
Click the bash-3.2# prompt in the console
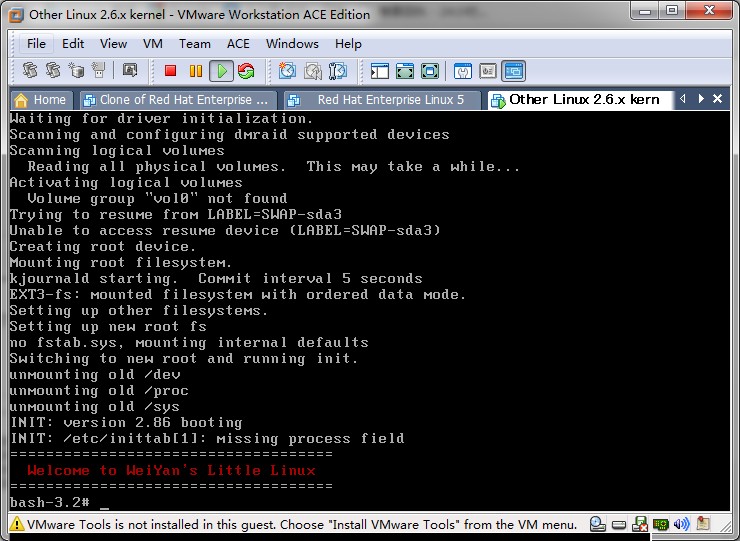click(x=50, y=502)
